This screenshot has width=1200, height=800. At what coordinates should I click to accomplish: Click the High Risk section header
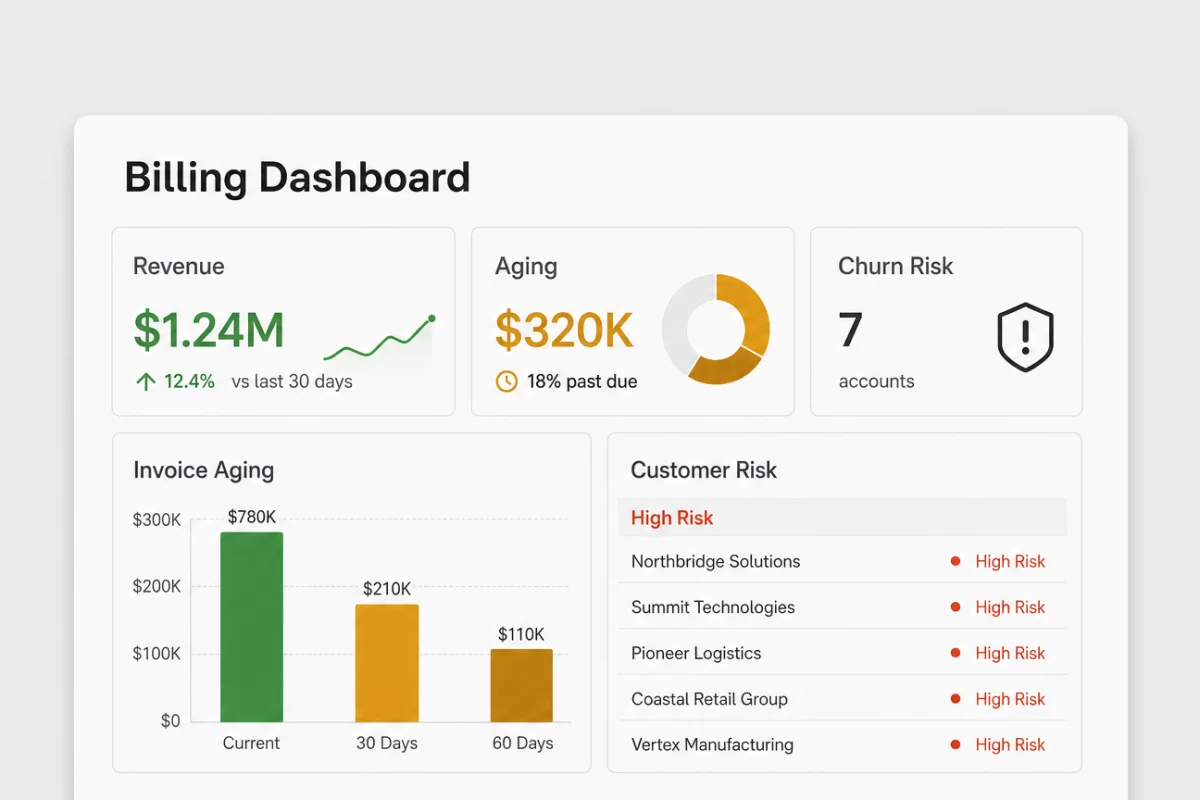(842, 518)
